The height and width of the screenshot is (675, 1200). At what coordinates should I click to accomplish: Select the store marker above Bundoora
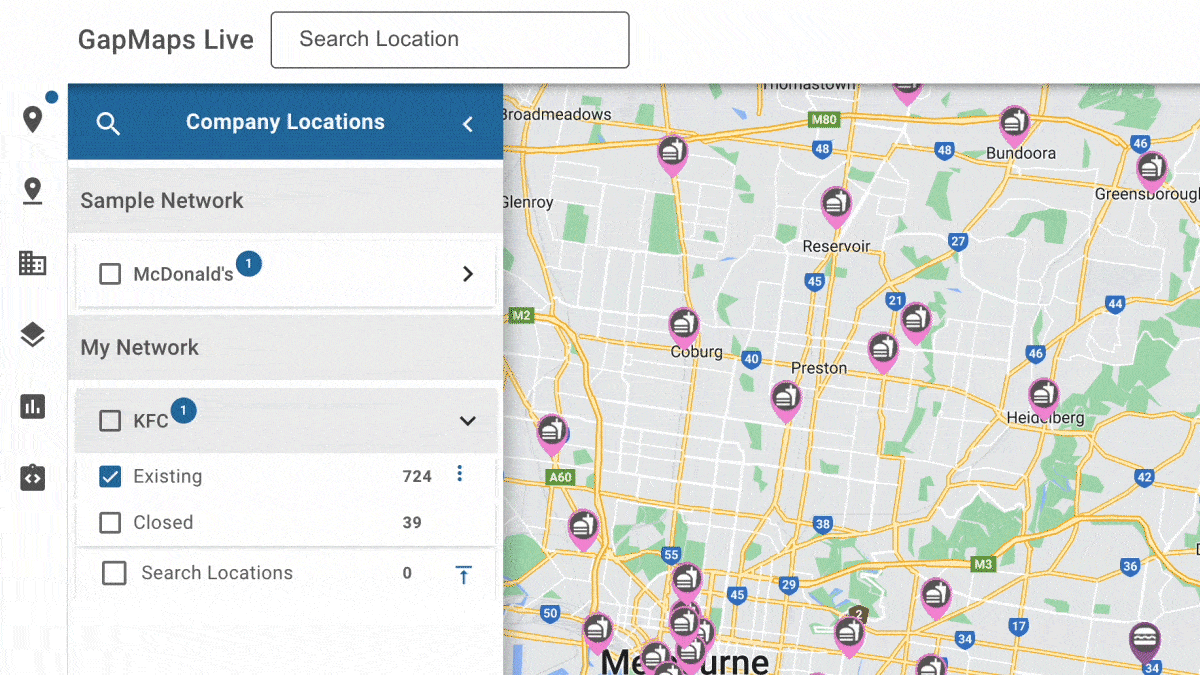(x=1015, y=127)
